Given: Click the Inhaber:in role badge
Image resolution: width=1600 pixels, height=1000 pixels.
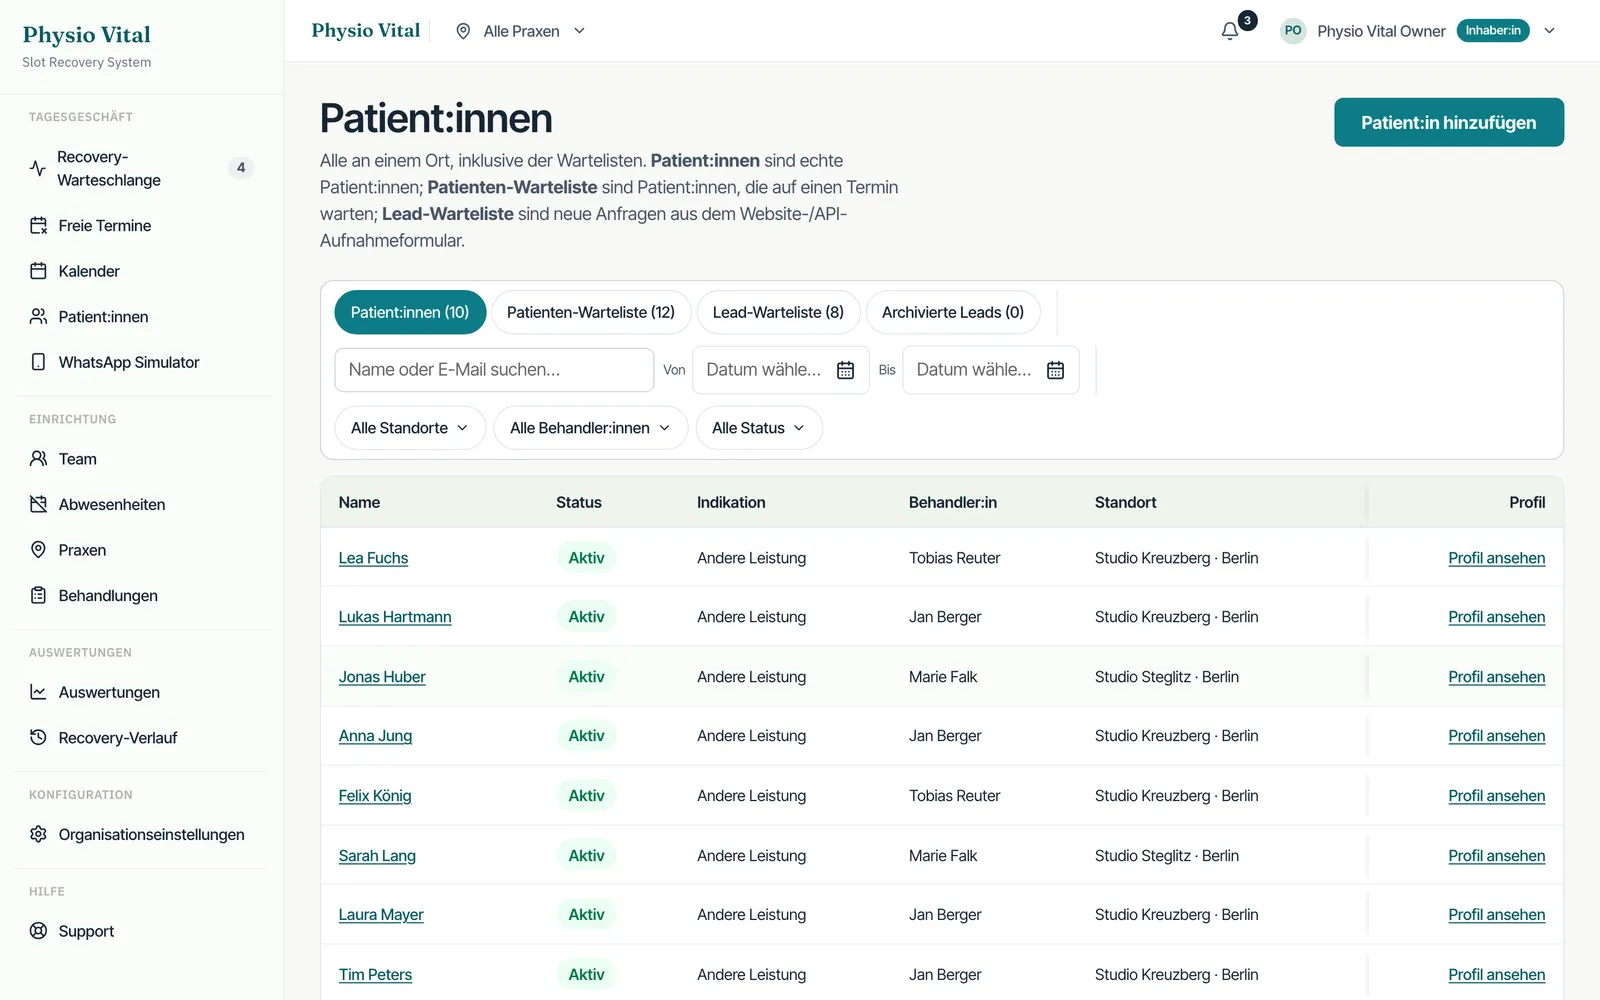Looking at the screenshot, I should pyautogui.click(x=1493, y=31).
